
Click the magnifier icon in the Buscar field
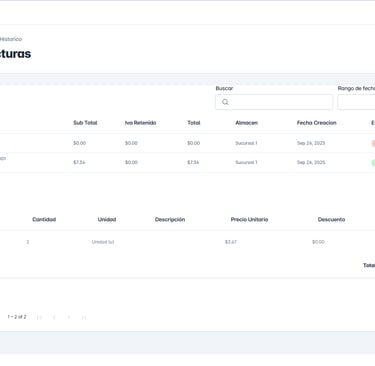pos(225,102)
